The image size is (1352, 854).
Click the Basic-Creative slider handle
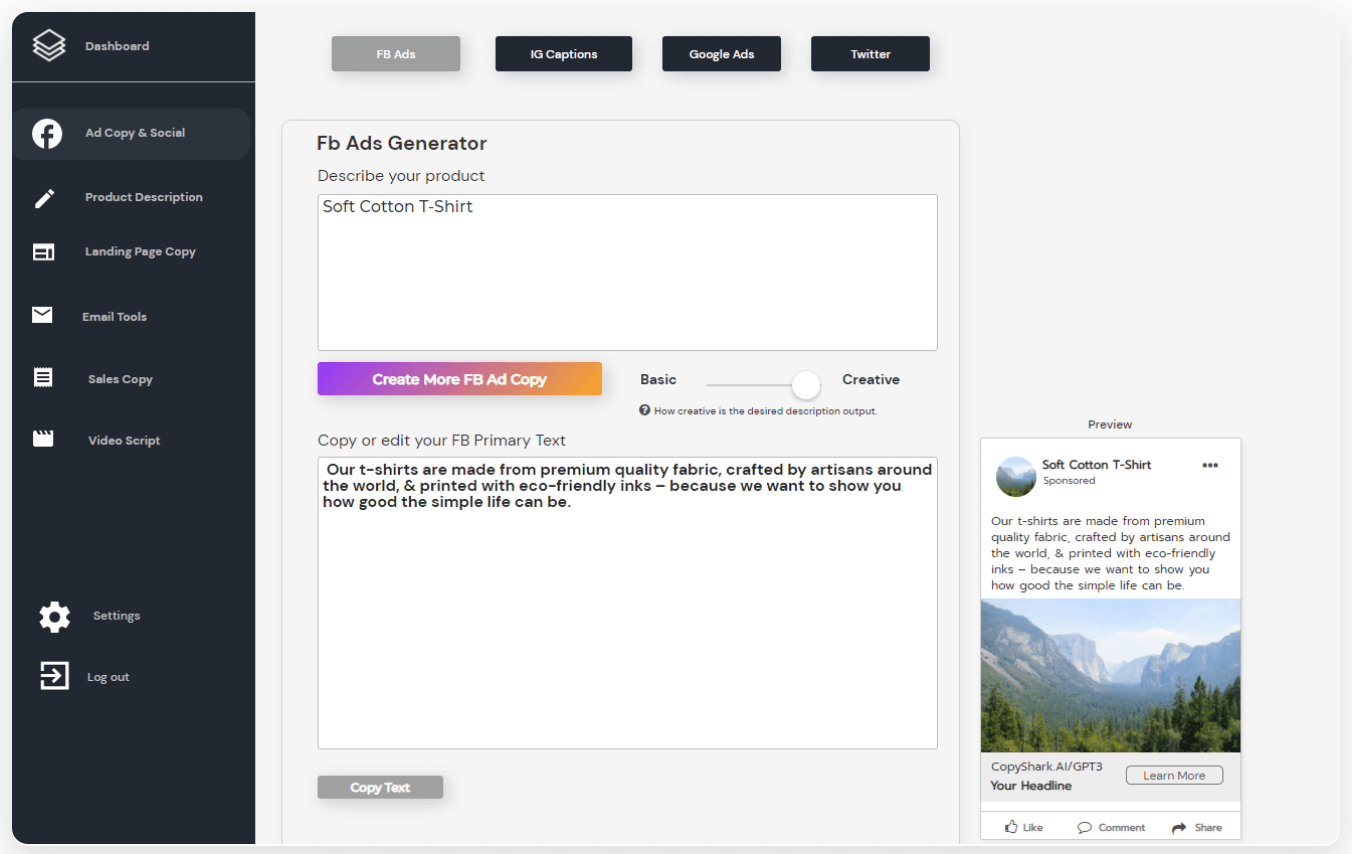click(x=805, y=384)
